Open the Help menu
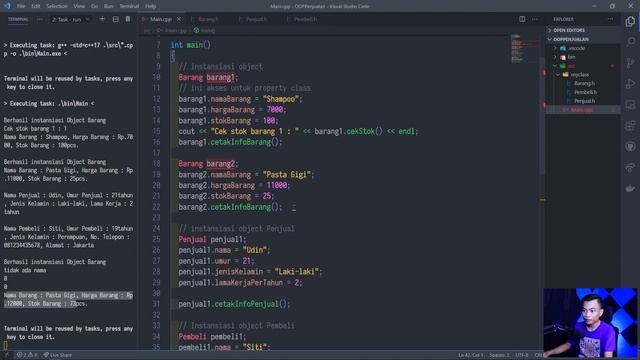Viewport: 640px width, 360px height. coord(151,6)
